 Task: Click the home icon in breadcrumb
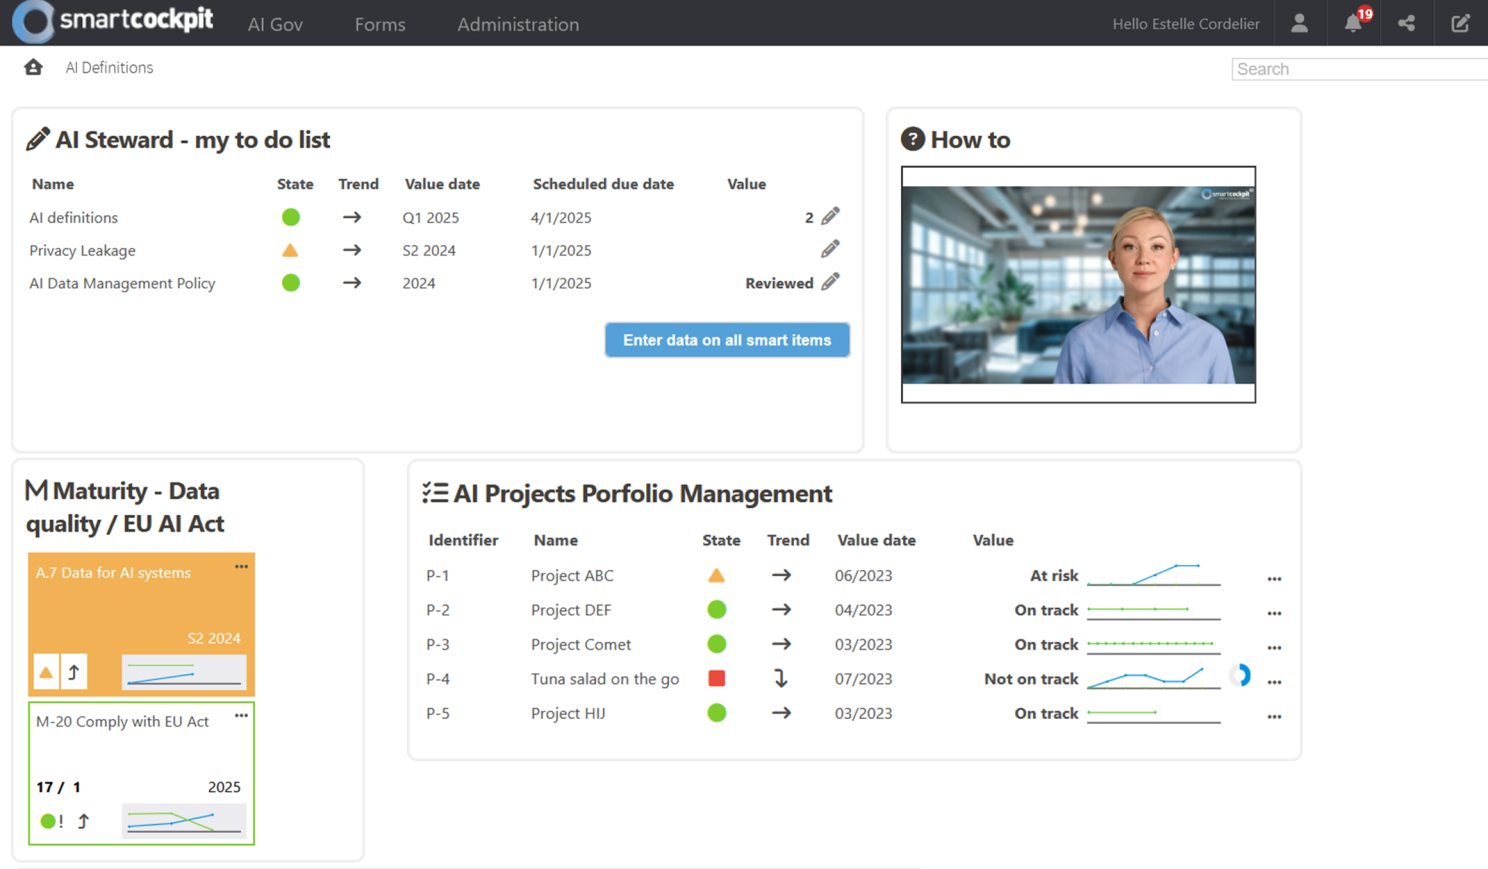pyautogui.click(x=33, y=67)
